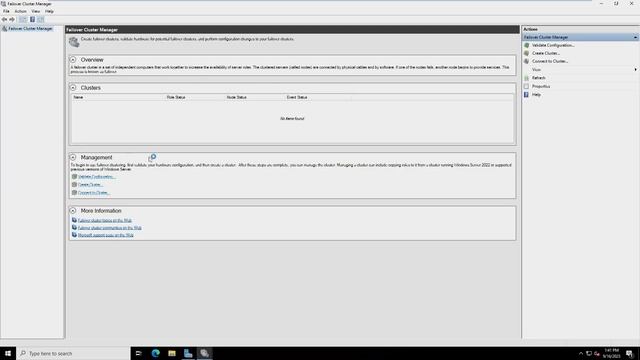Click the web icon beside Microsoft support page

(x=74, y=235)
